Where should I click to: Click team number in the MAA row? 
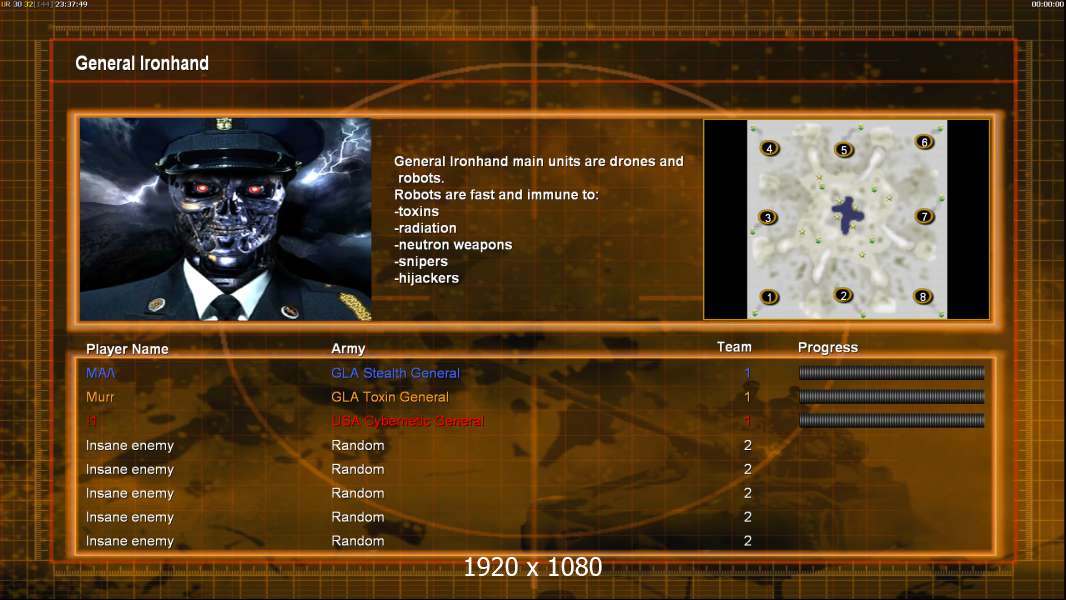click(747, 373)
